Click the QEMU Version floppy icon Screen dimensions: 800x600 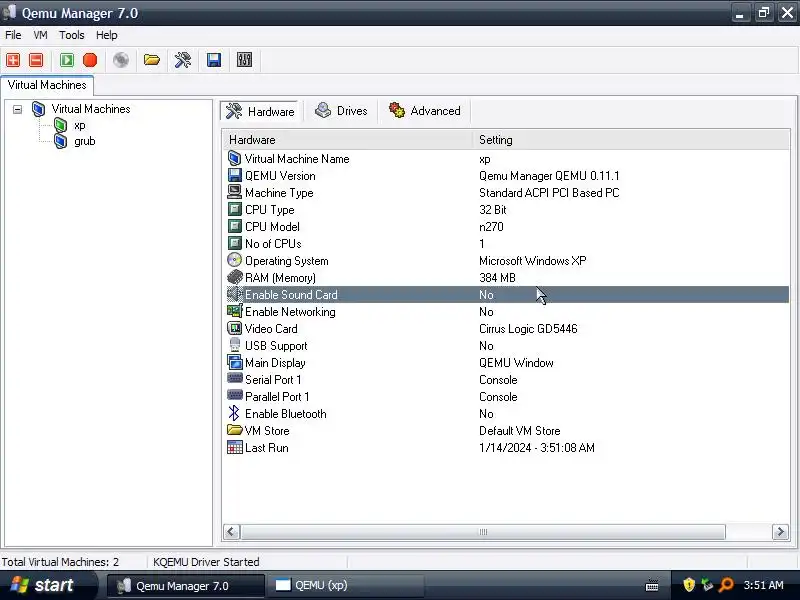(235, 176)
